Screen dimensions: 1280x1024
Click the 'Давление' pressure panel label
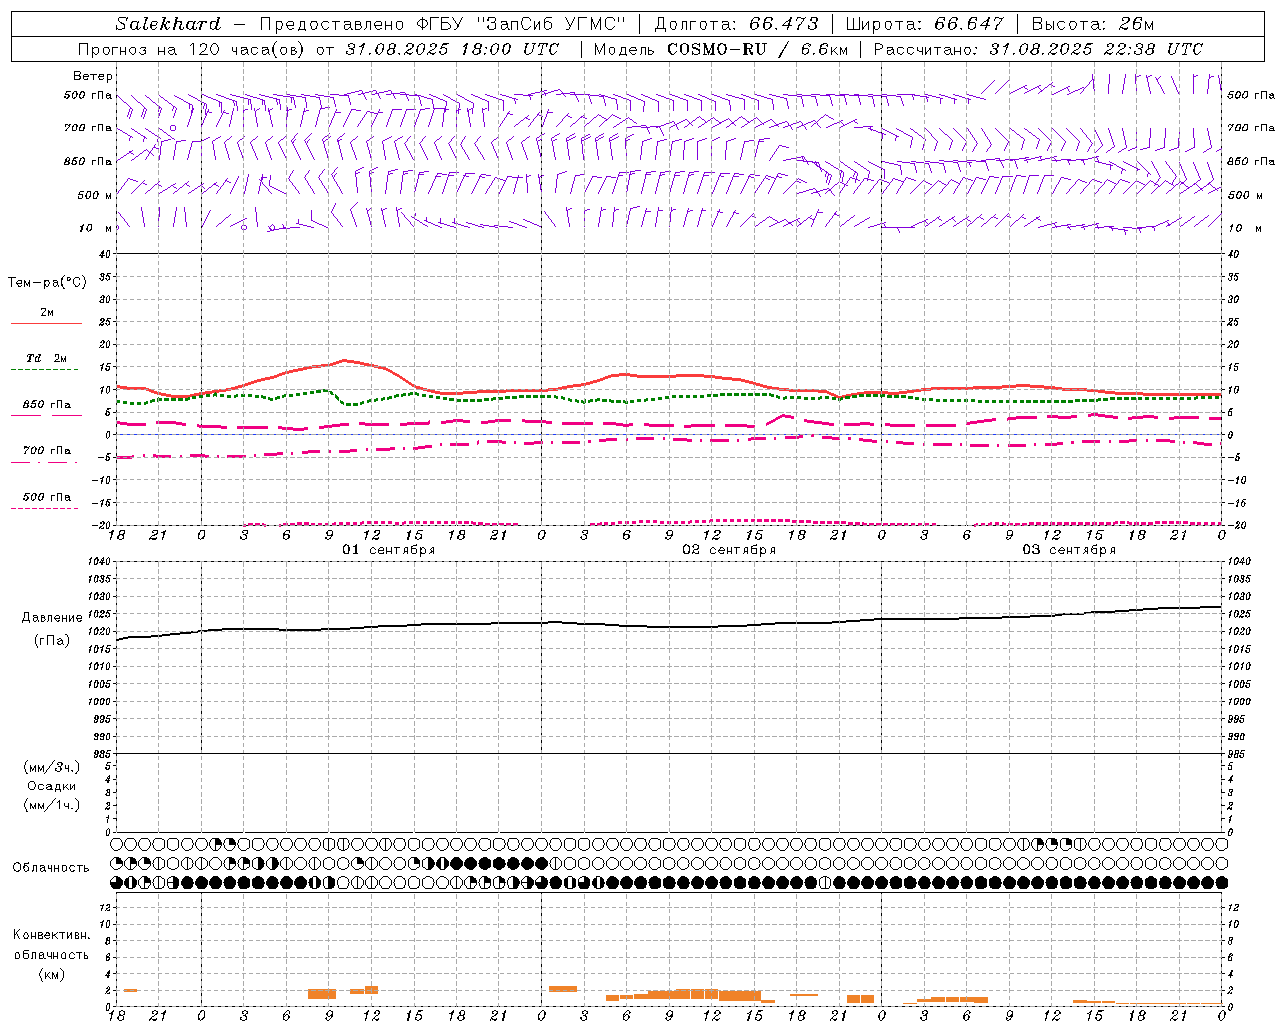pos(52,618)
